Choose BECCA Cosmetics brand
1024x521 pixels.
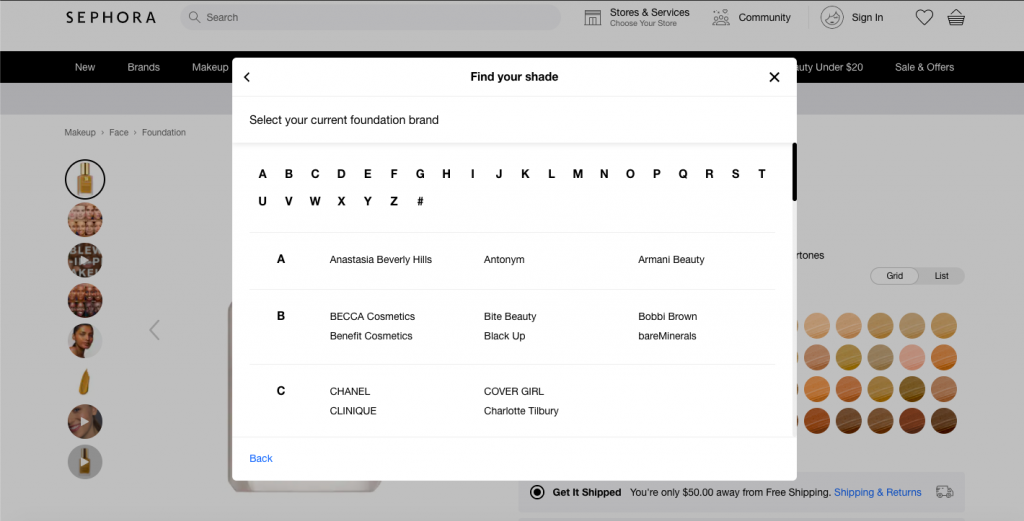372,316
